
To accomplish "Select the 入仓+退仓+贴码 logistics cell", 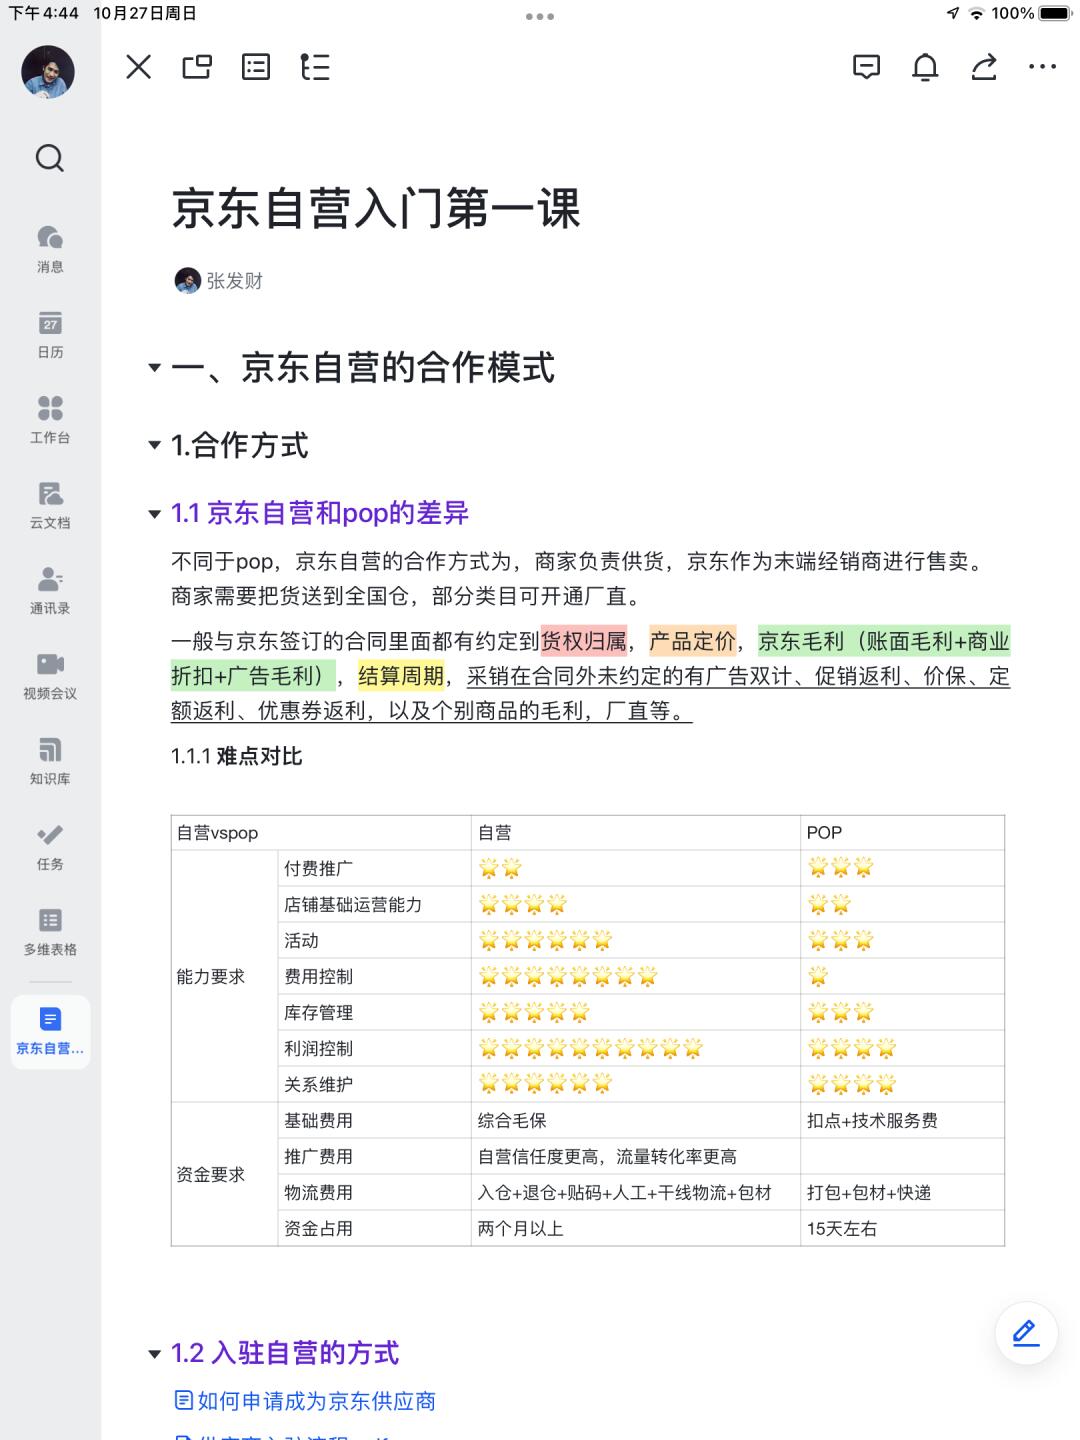I will pyautogui.click(x=636, y=1192).
